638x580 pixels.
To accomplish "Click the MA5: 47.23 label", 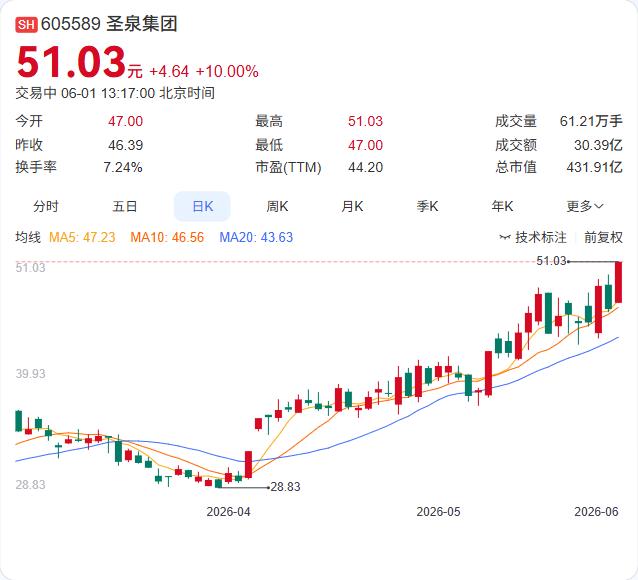I will click(x=82, y=237).
